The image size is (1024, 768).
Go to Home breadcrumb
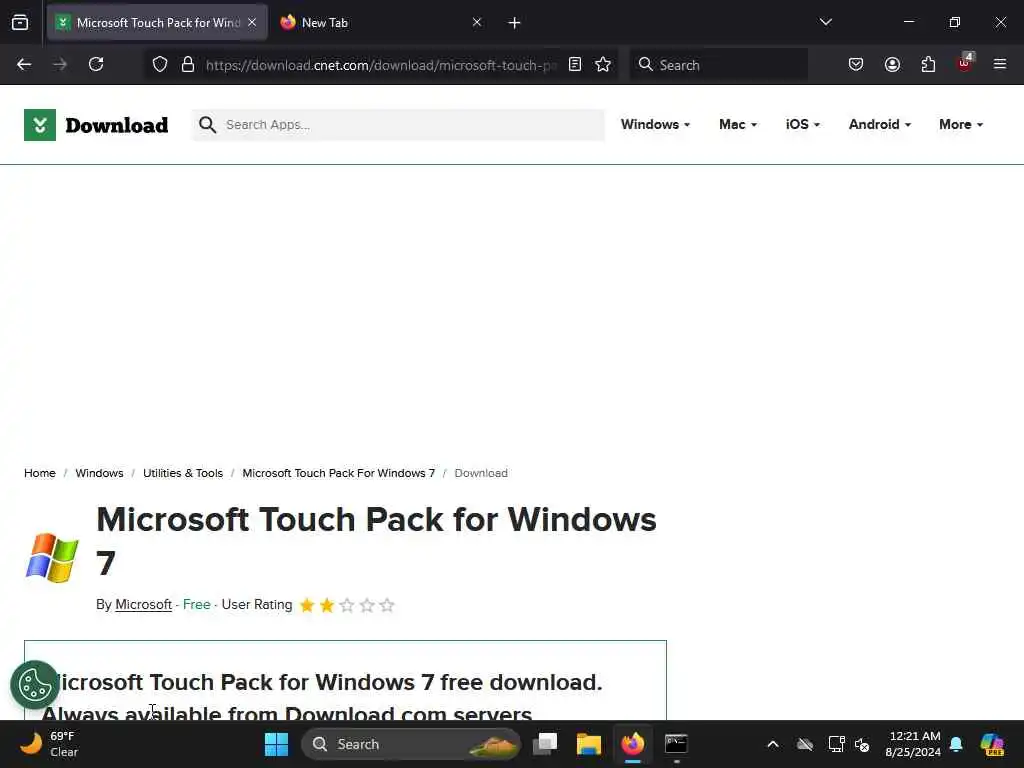[x=40, y=473]
